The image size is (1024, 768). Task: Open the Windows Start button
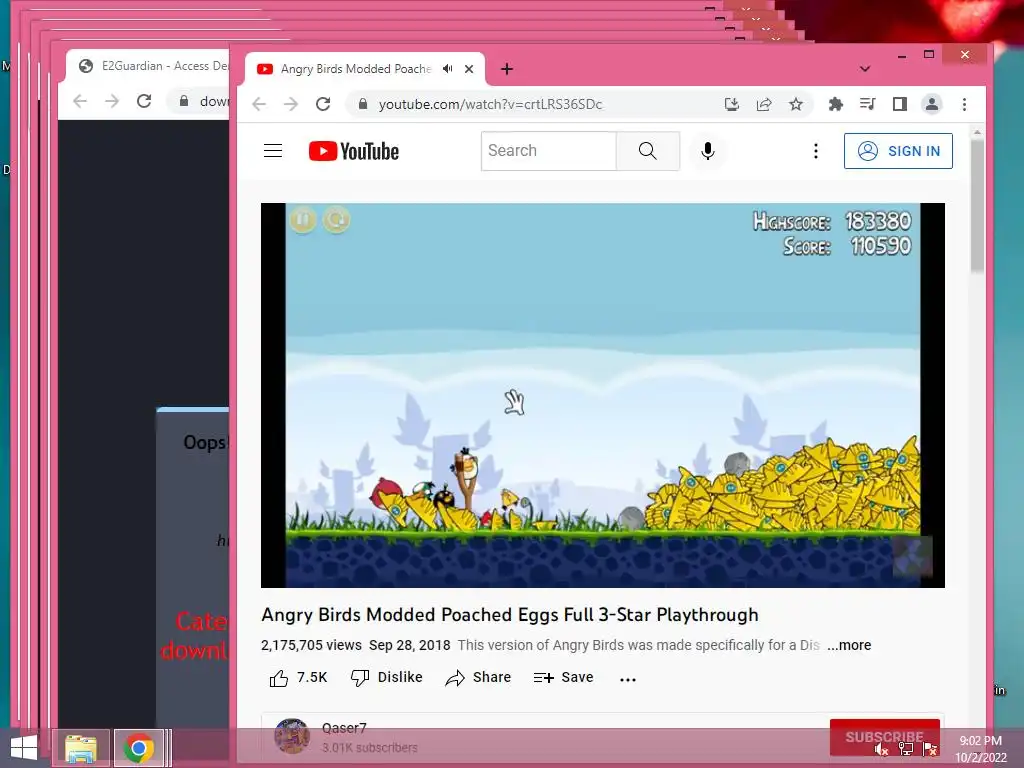click(x=24, y=748)
